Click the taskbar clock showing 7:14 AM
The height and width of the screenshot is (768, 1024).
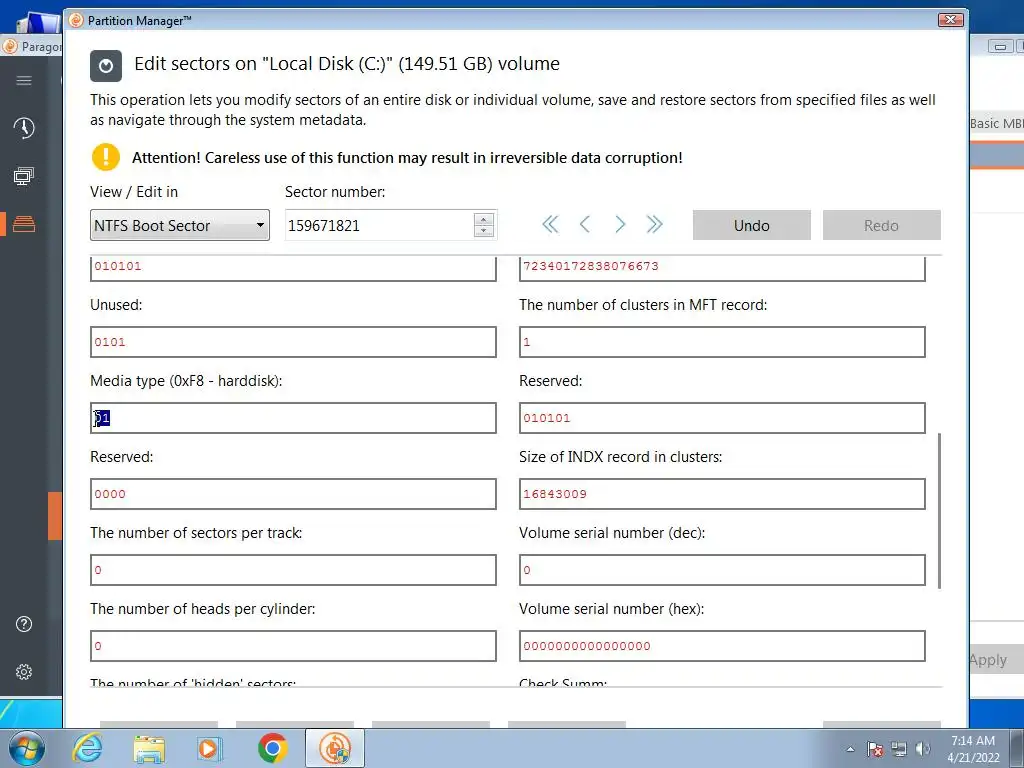click(x=973, y=749)
